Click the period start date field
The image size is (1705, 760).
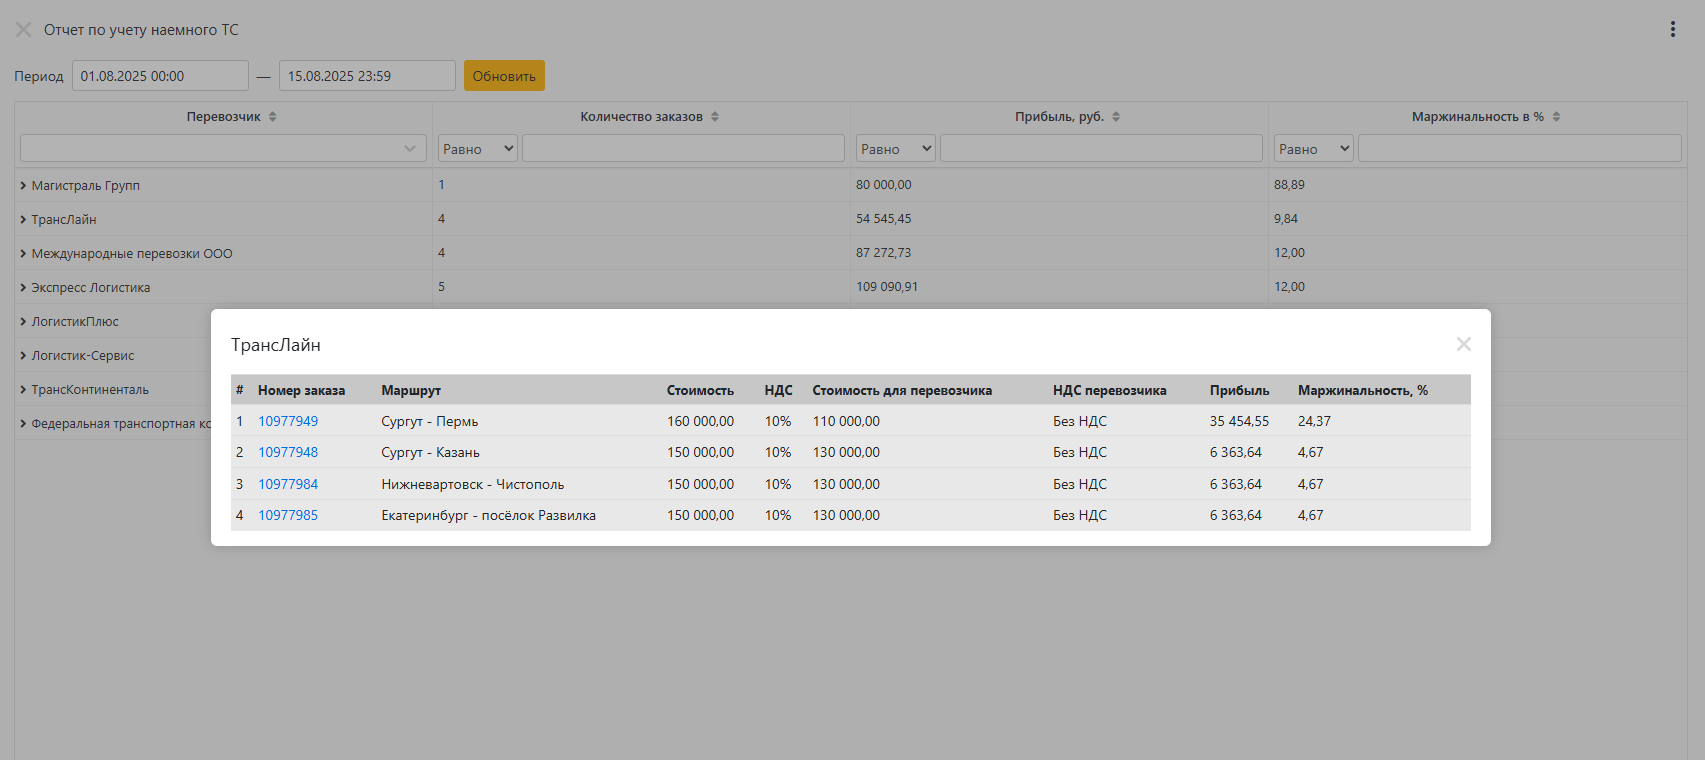pos(160,76)
